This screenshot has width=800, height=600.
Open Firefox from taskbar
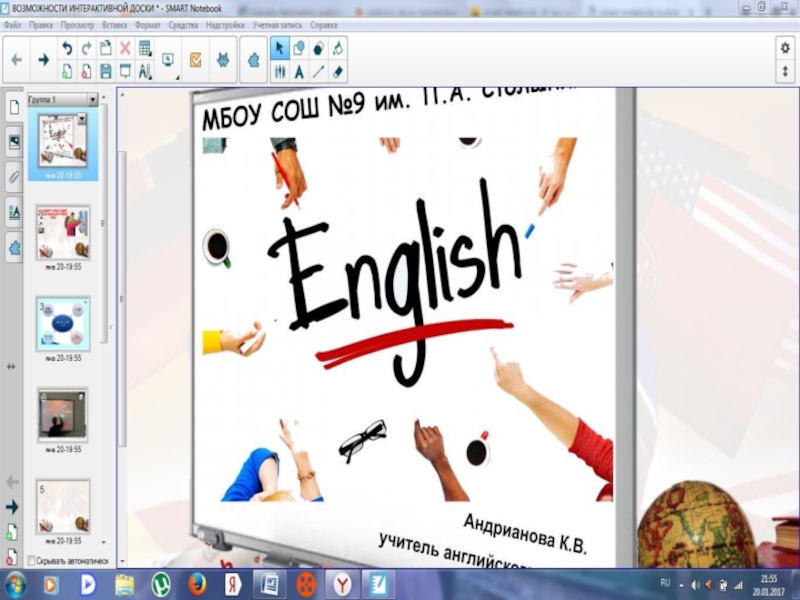point(197,585)
